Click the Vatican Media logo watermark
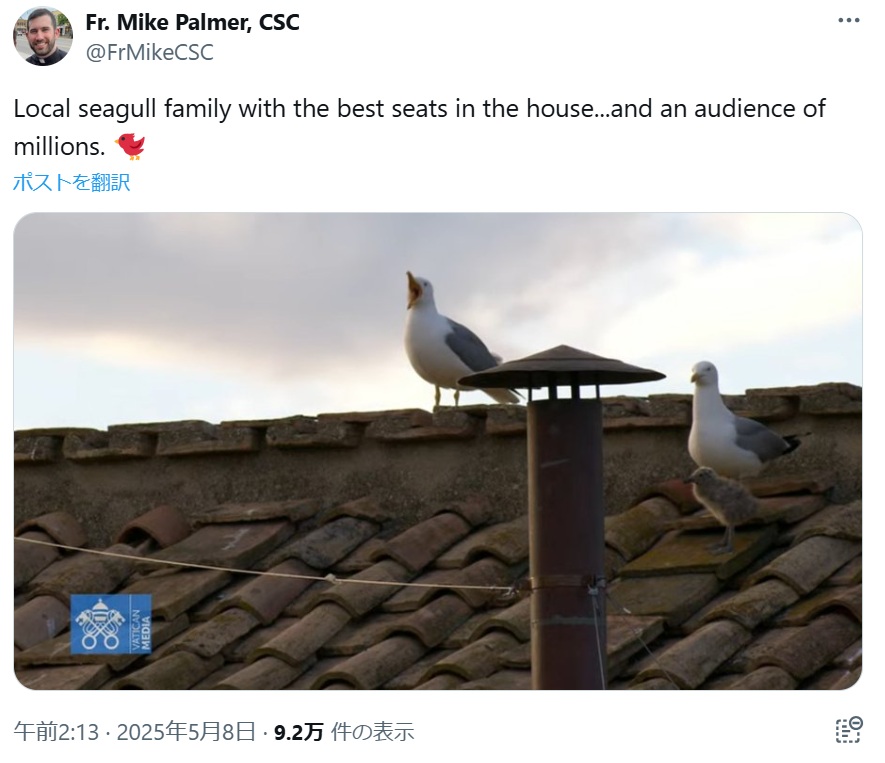This screenshot has width=885, height=763. 111,624
